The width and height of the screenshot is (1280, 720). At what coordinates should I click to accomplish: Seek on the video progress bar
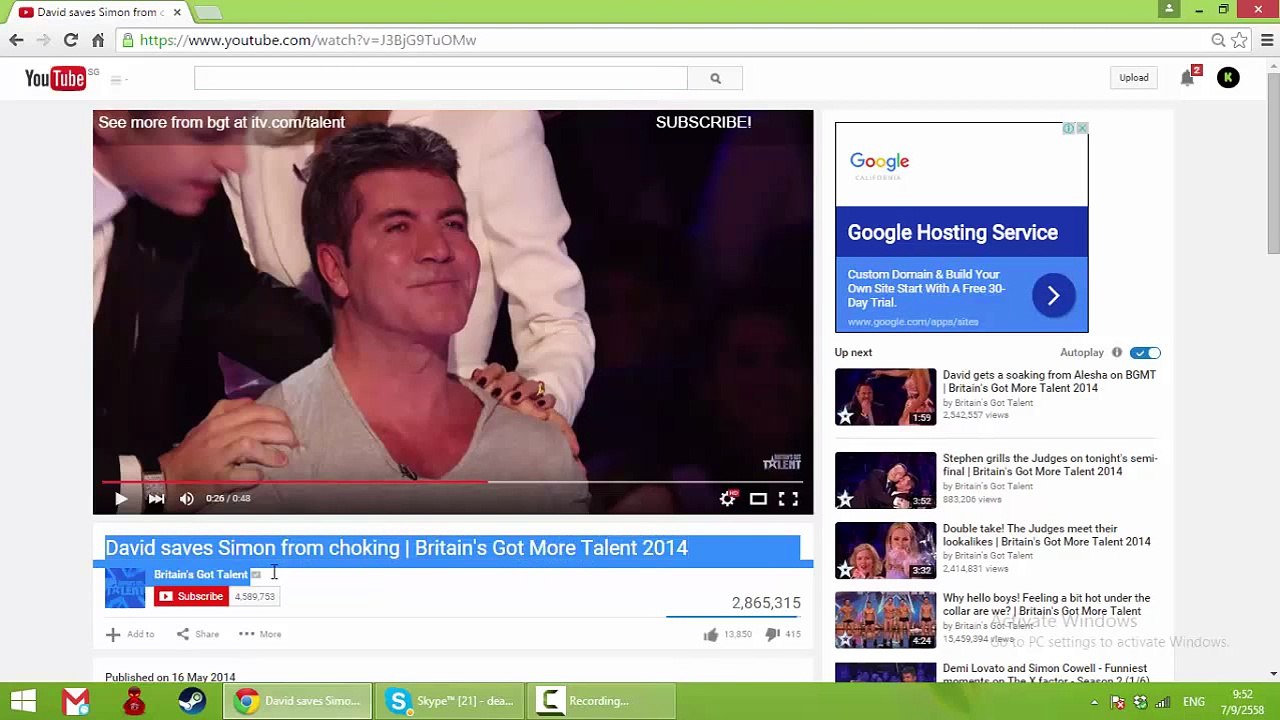click(x=453, y=482)
